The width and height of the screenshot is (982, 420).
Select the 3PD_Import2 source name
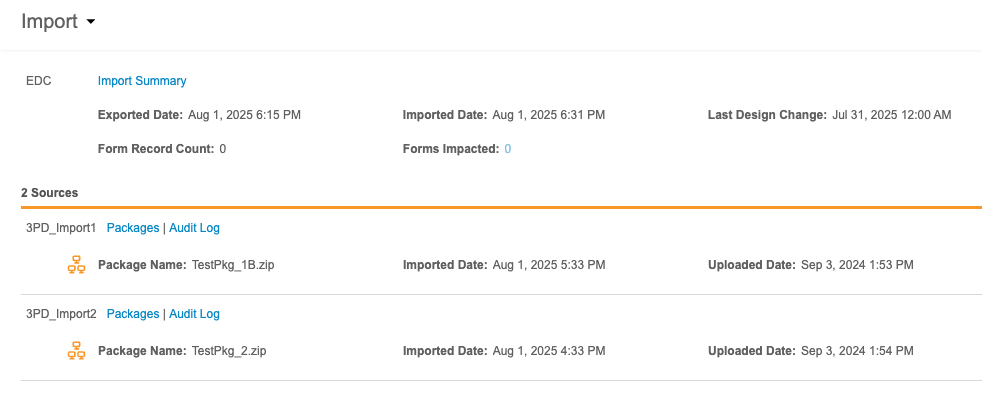pyautogui.click(x=61, y=314)
